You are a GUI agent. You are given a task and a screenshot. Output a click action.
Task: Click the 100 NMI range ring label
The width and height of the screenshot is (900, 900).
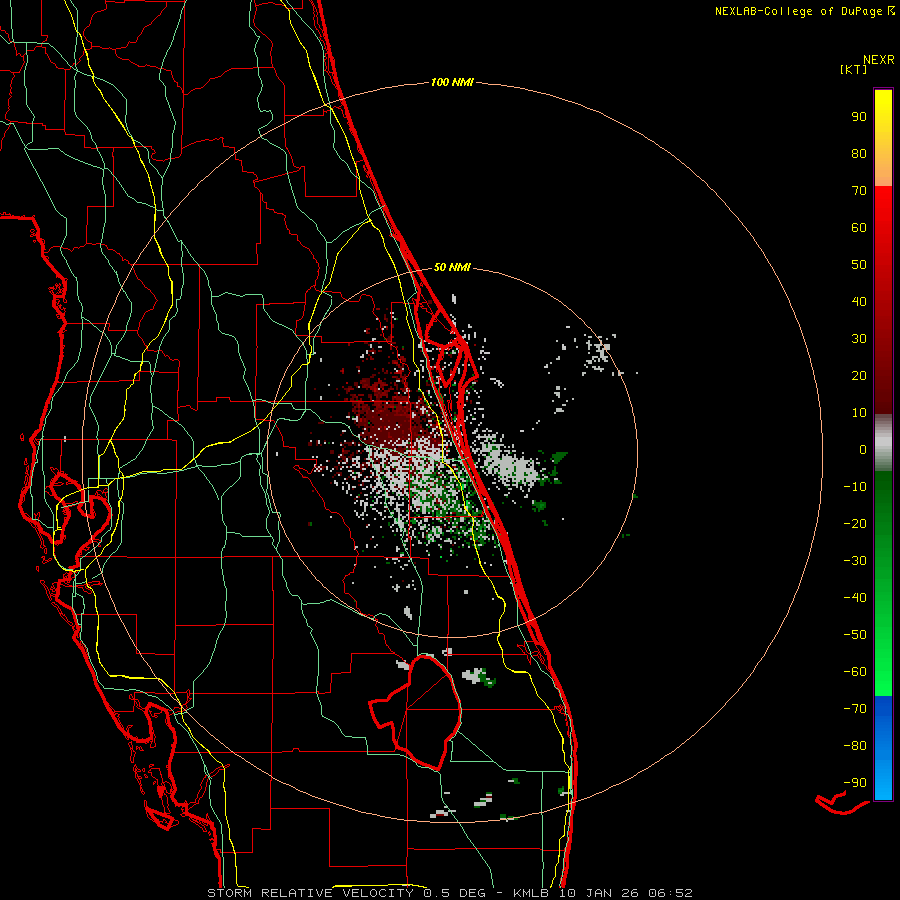click(452, 82)
